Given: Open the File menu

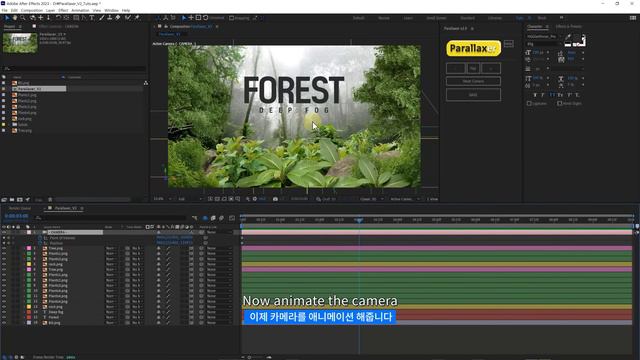Looking at the screenshot, I should [4, 10].
